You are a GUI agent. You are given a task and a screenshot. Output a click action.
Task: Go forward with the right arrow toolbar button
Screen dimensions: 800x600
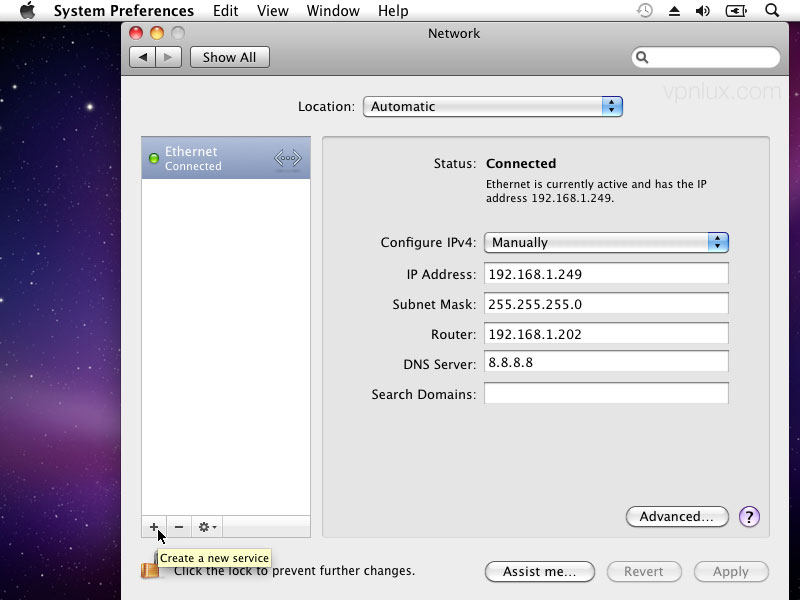point(168,57)
